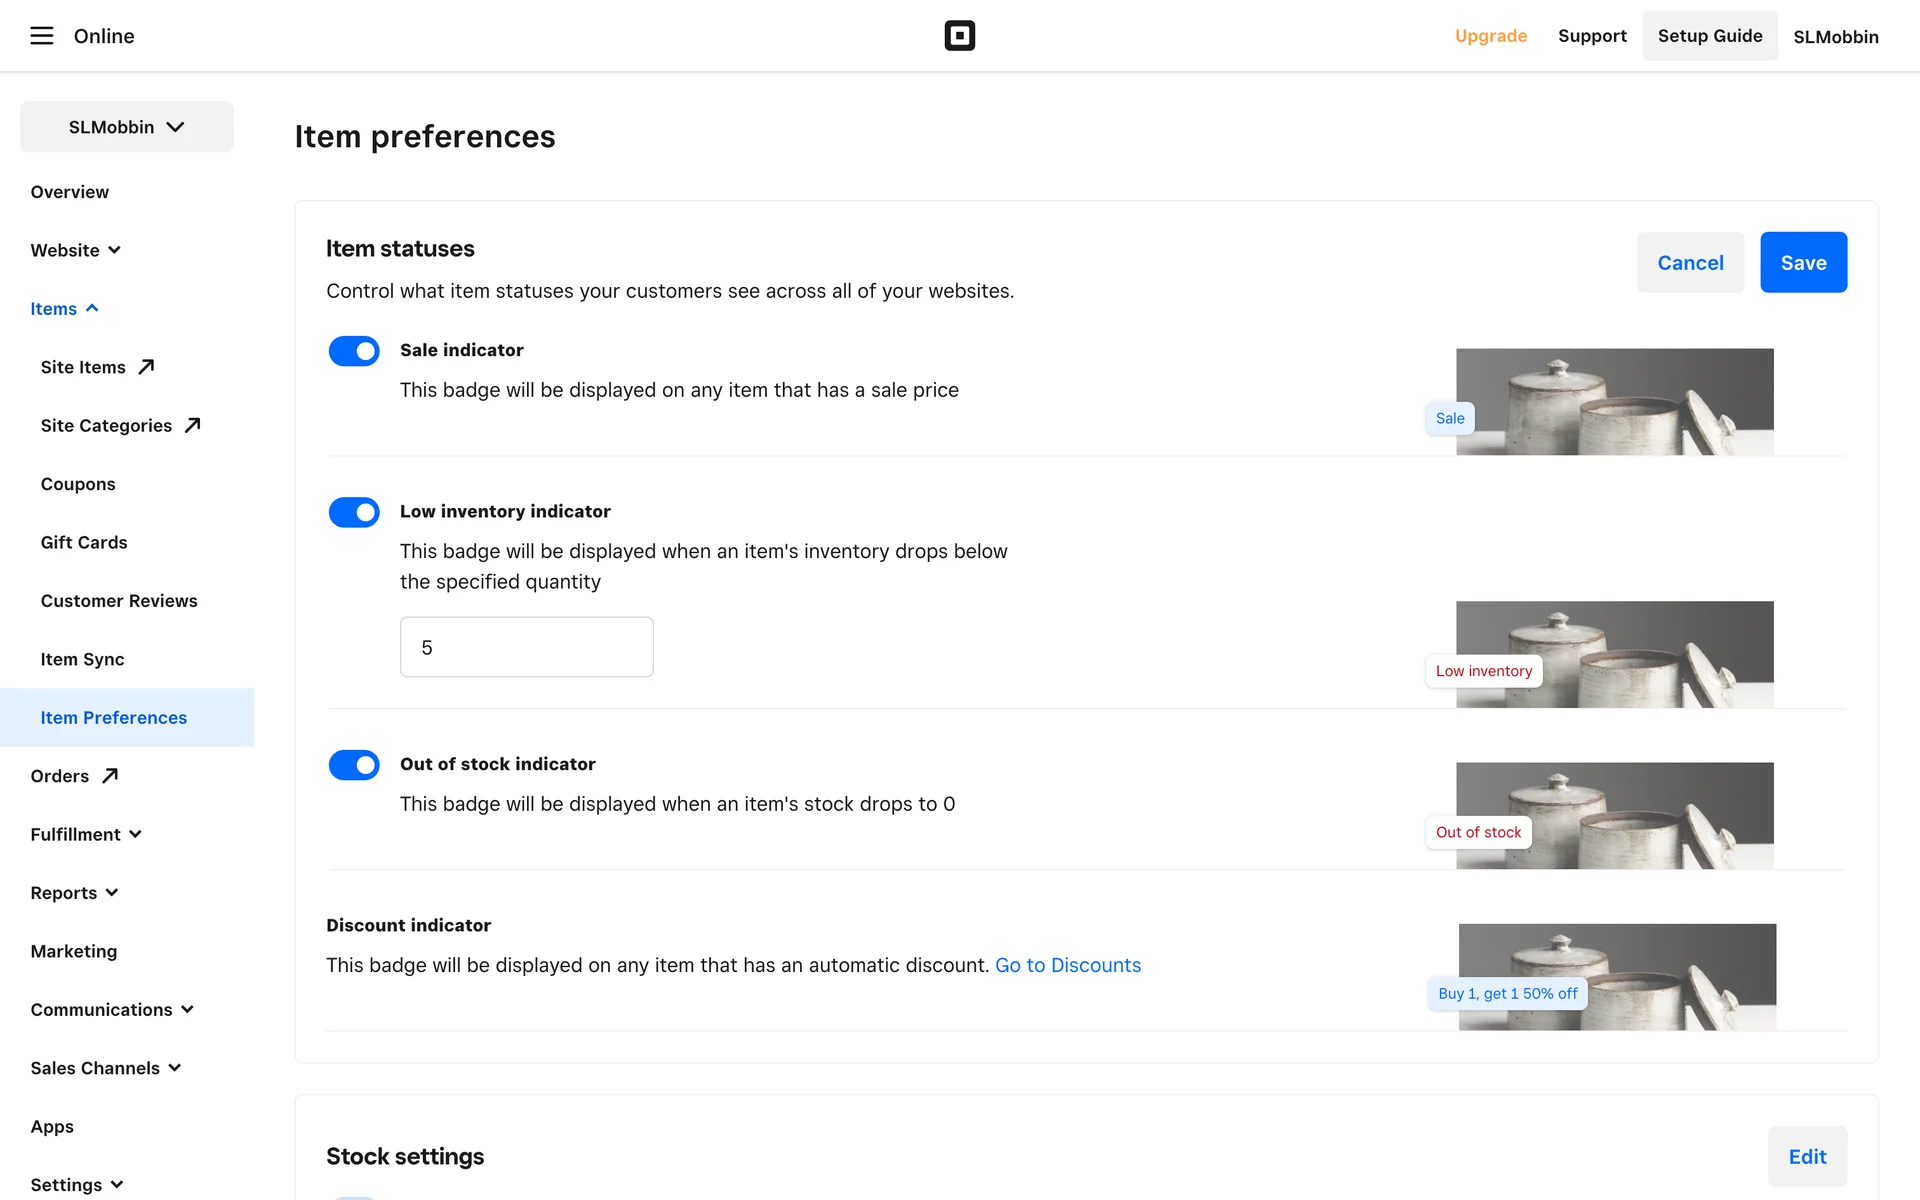1920x1200 pixels.
Task: Disable the Sale indicator toggle
Action: tap(354, 351)
